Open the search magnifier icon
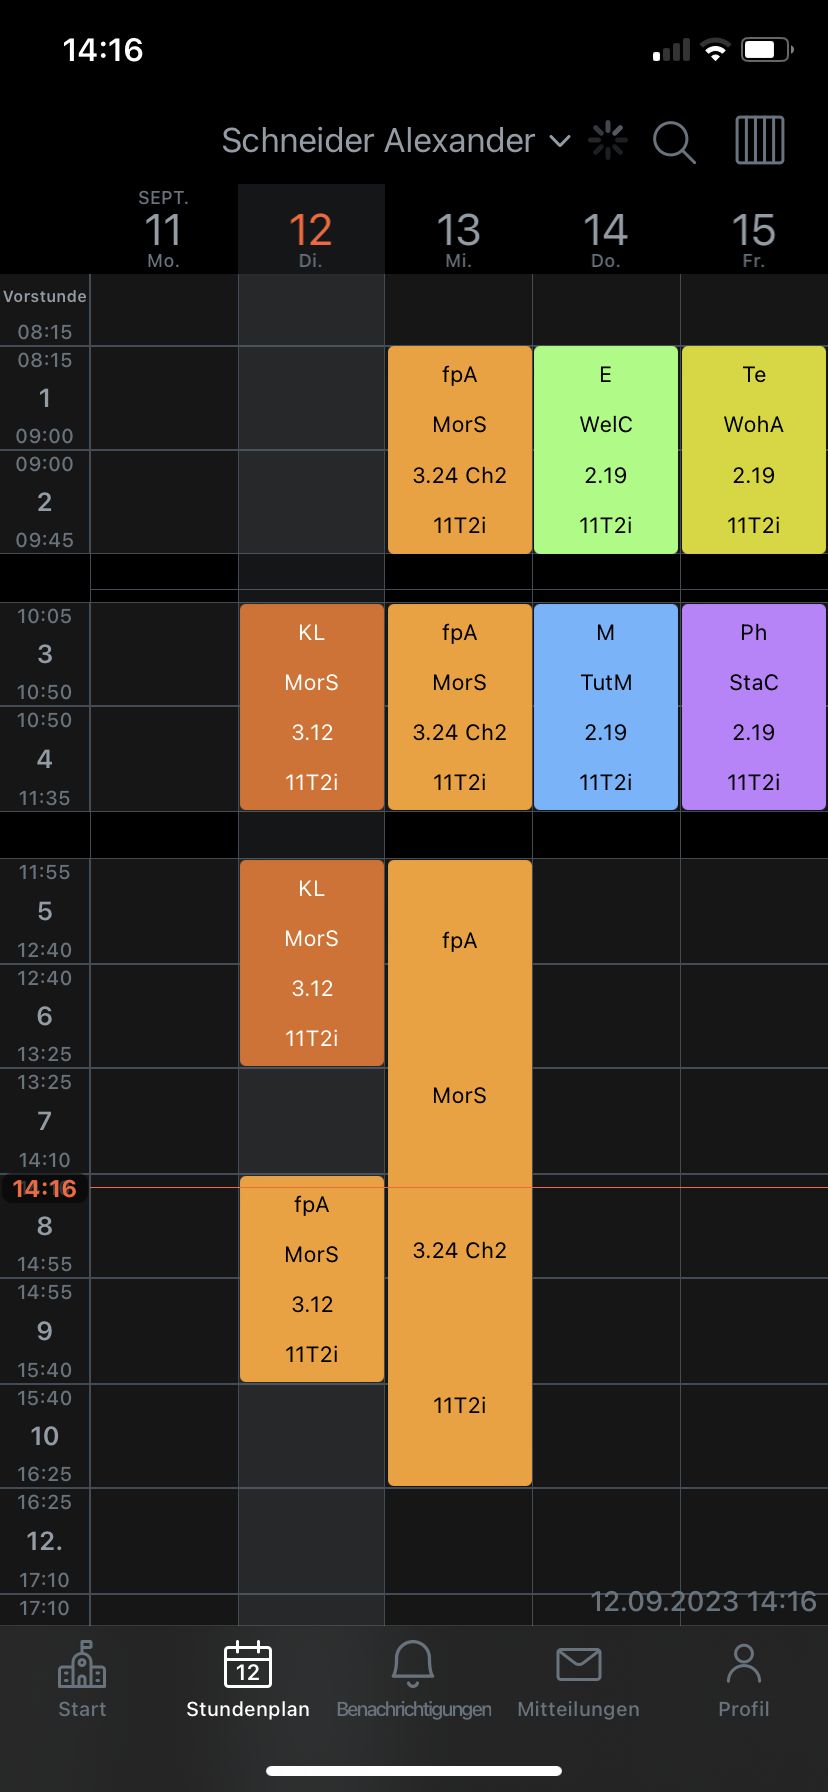 point(674,141)
